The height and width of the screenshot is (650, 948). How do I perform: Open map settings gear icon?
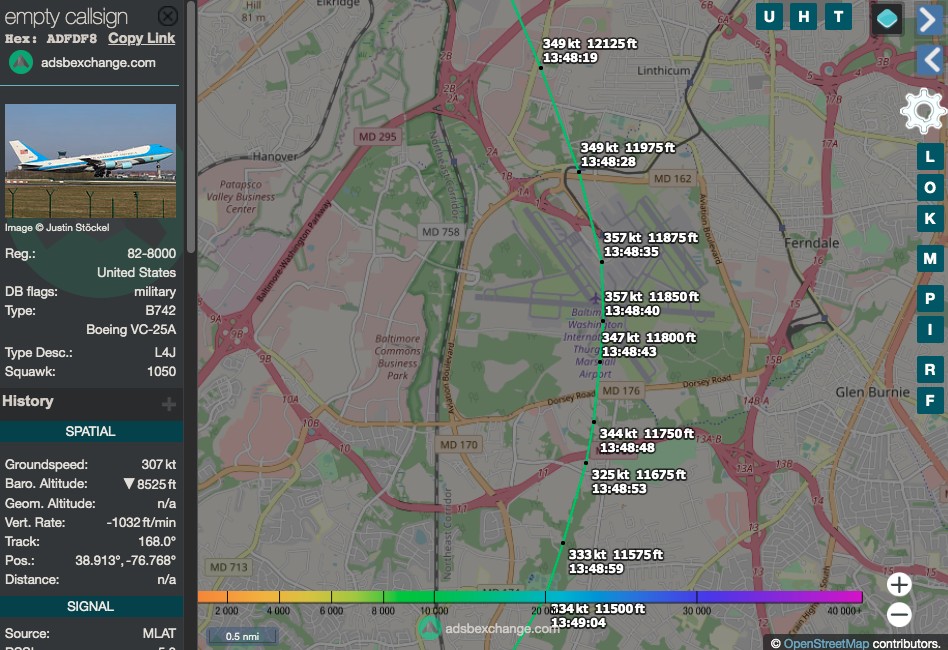[923, 111]
